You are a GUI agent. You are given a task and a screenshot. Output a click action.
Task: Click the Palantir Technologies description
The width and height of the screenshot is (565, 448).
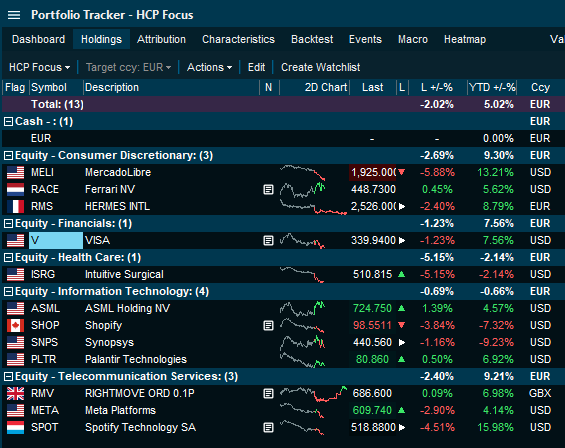[x=136, y=359]
